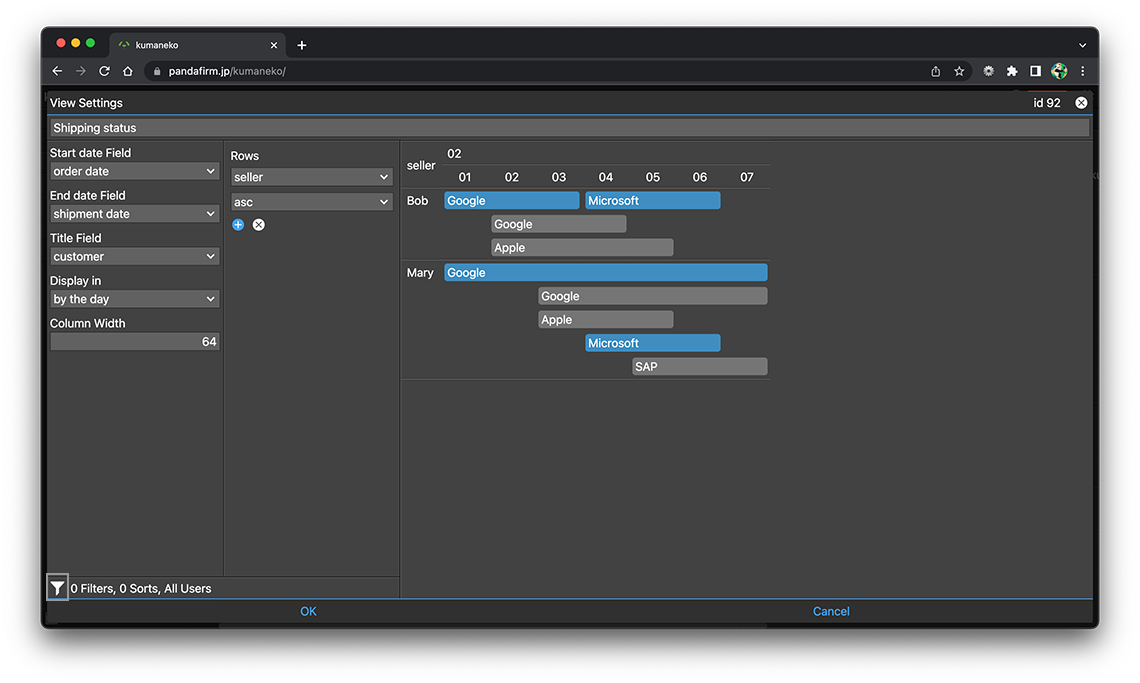Viewport: 1140px width, 683px height.
Task: Click the filter funnel icon
Action: 58,588
